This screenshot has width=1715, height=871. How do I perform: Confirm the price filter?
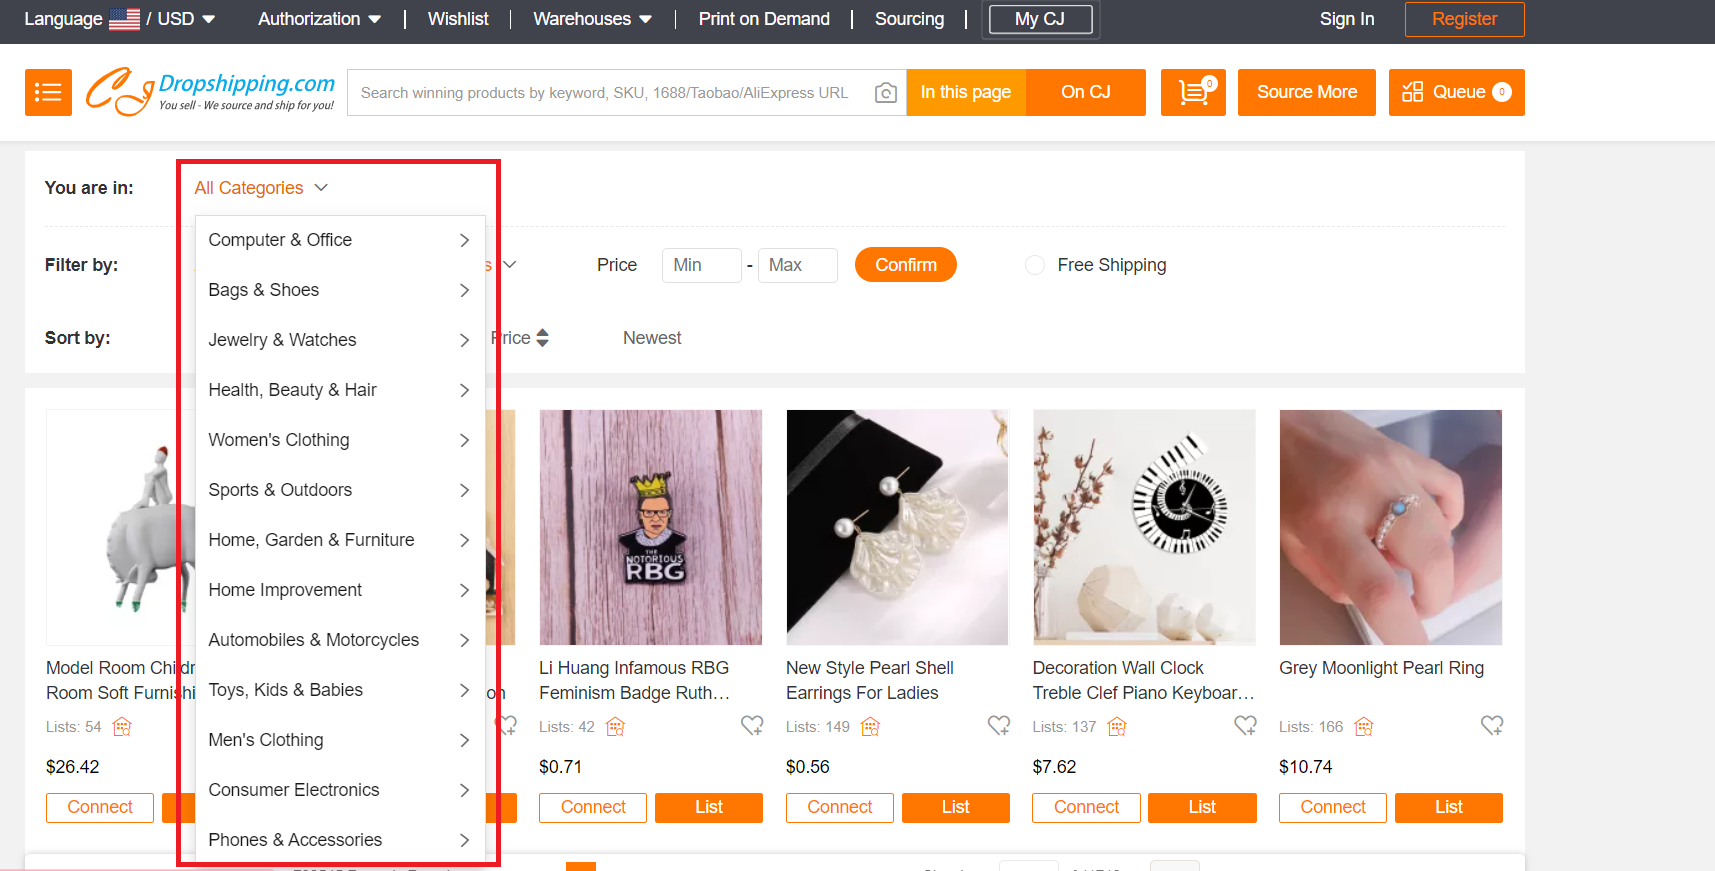(906, 265)
